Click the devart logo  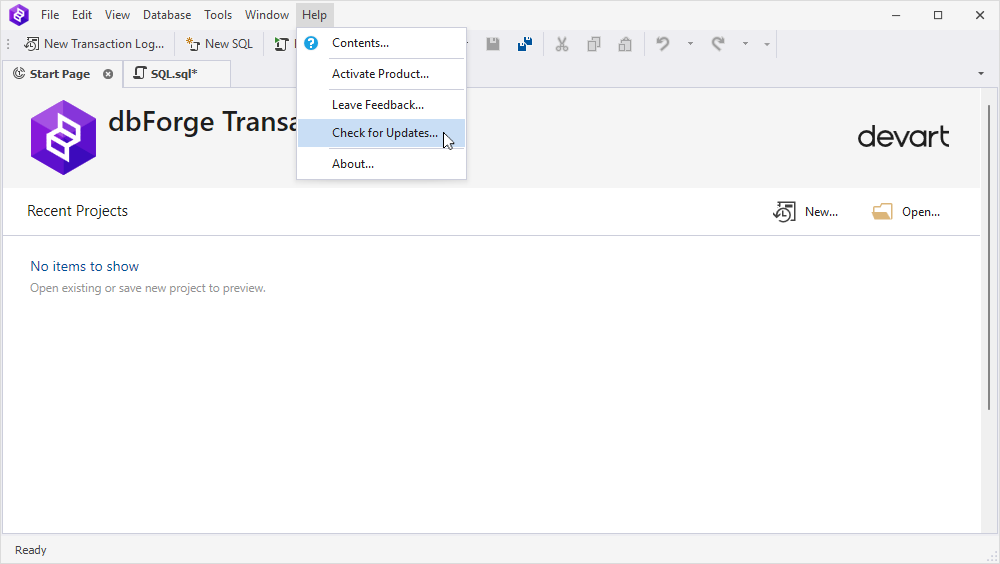click(x=903, y=137)
